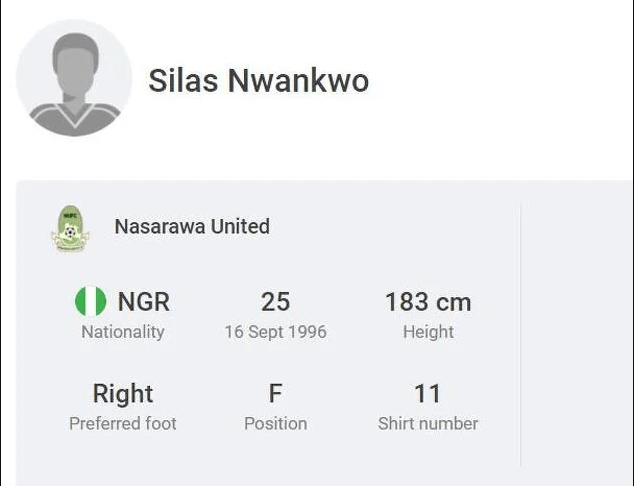The image size is (634, 486).
Task: Open the Nasarawa United club crest
Action: 70,228
